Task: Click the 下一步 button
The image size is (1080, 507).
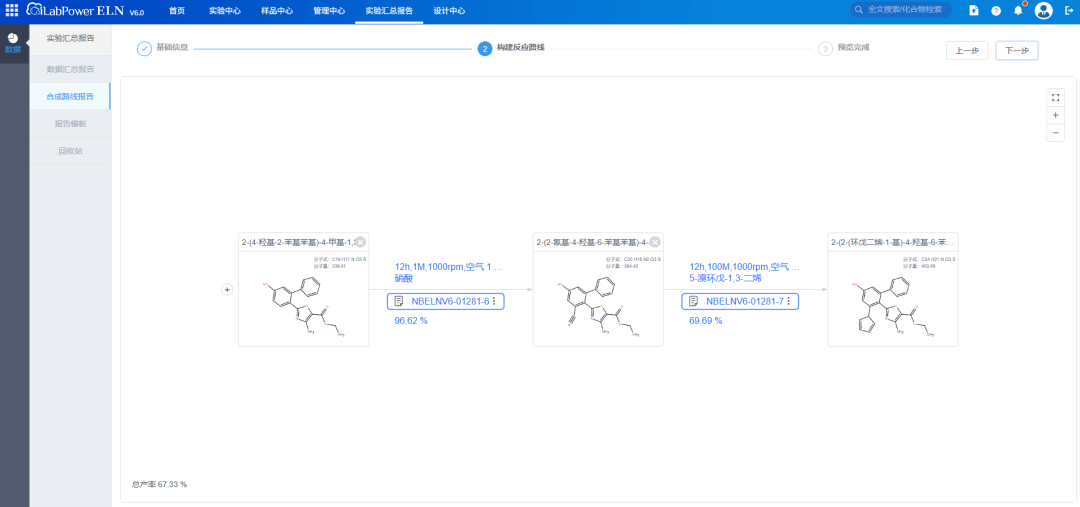Action: [1017, 50]
